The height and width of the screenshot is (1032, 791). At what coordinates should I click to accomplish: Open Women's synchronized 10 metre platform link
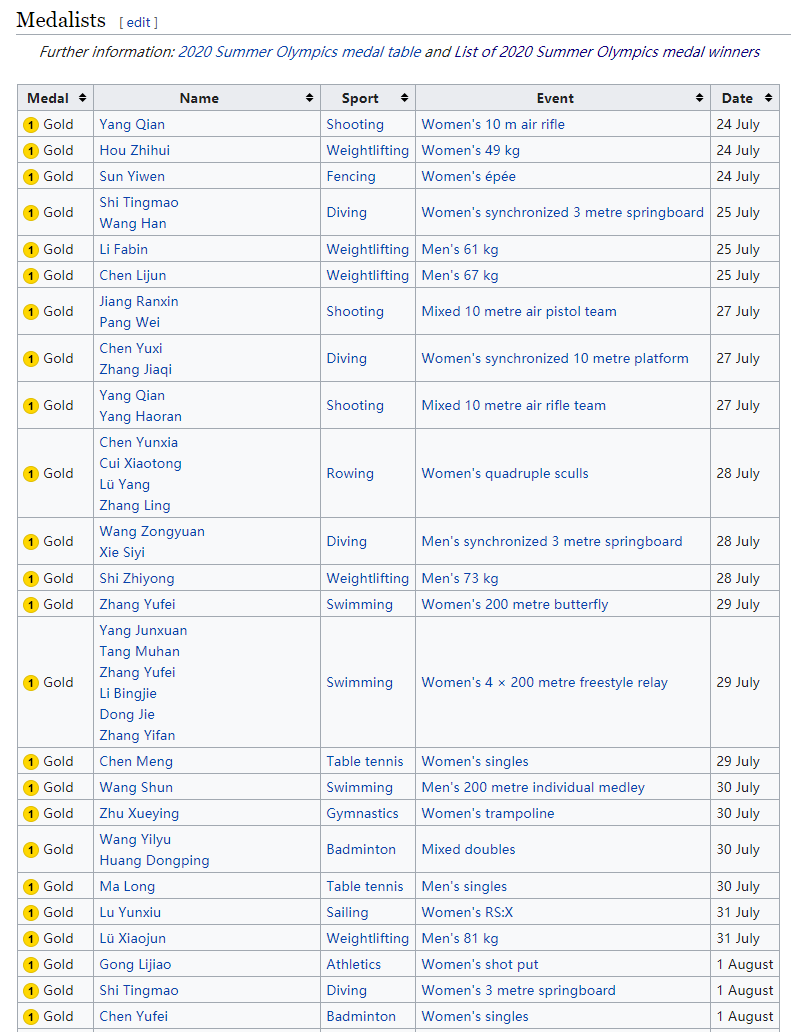555,358
